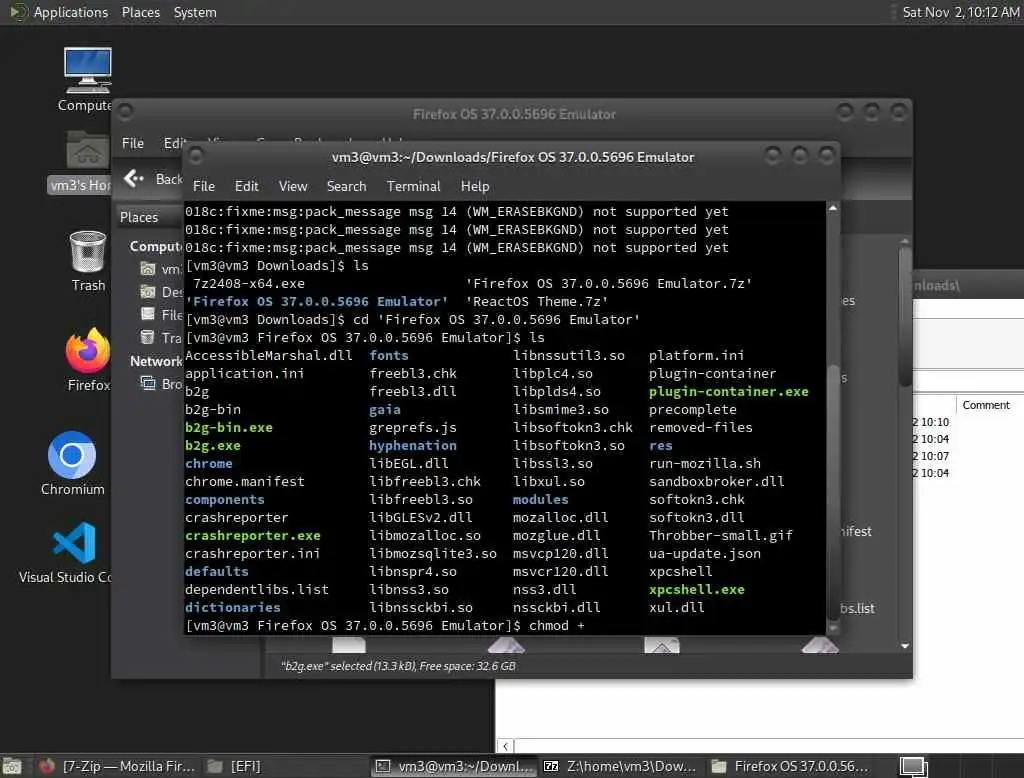Select the Trash icon in Places sidebar

148,337
